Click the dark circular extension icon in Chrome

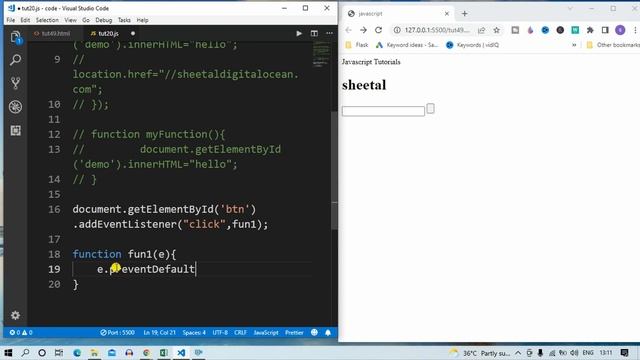click(x=560, y=30)
